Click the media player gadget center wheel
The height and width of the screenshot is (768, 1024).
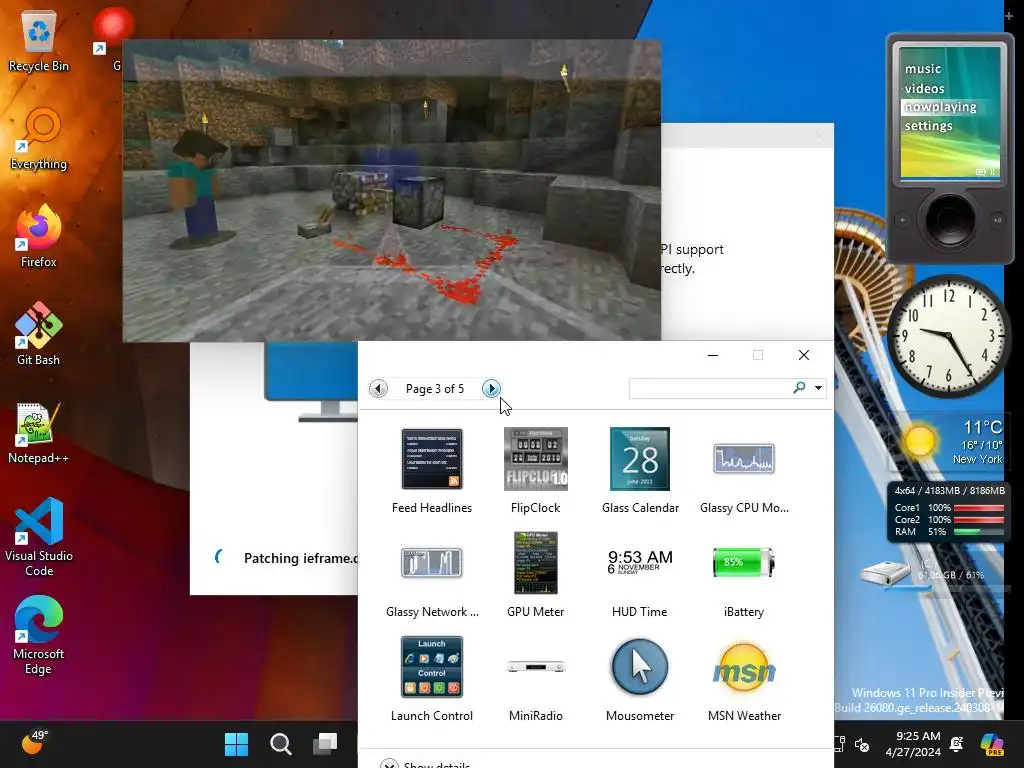(950, 220)
